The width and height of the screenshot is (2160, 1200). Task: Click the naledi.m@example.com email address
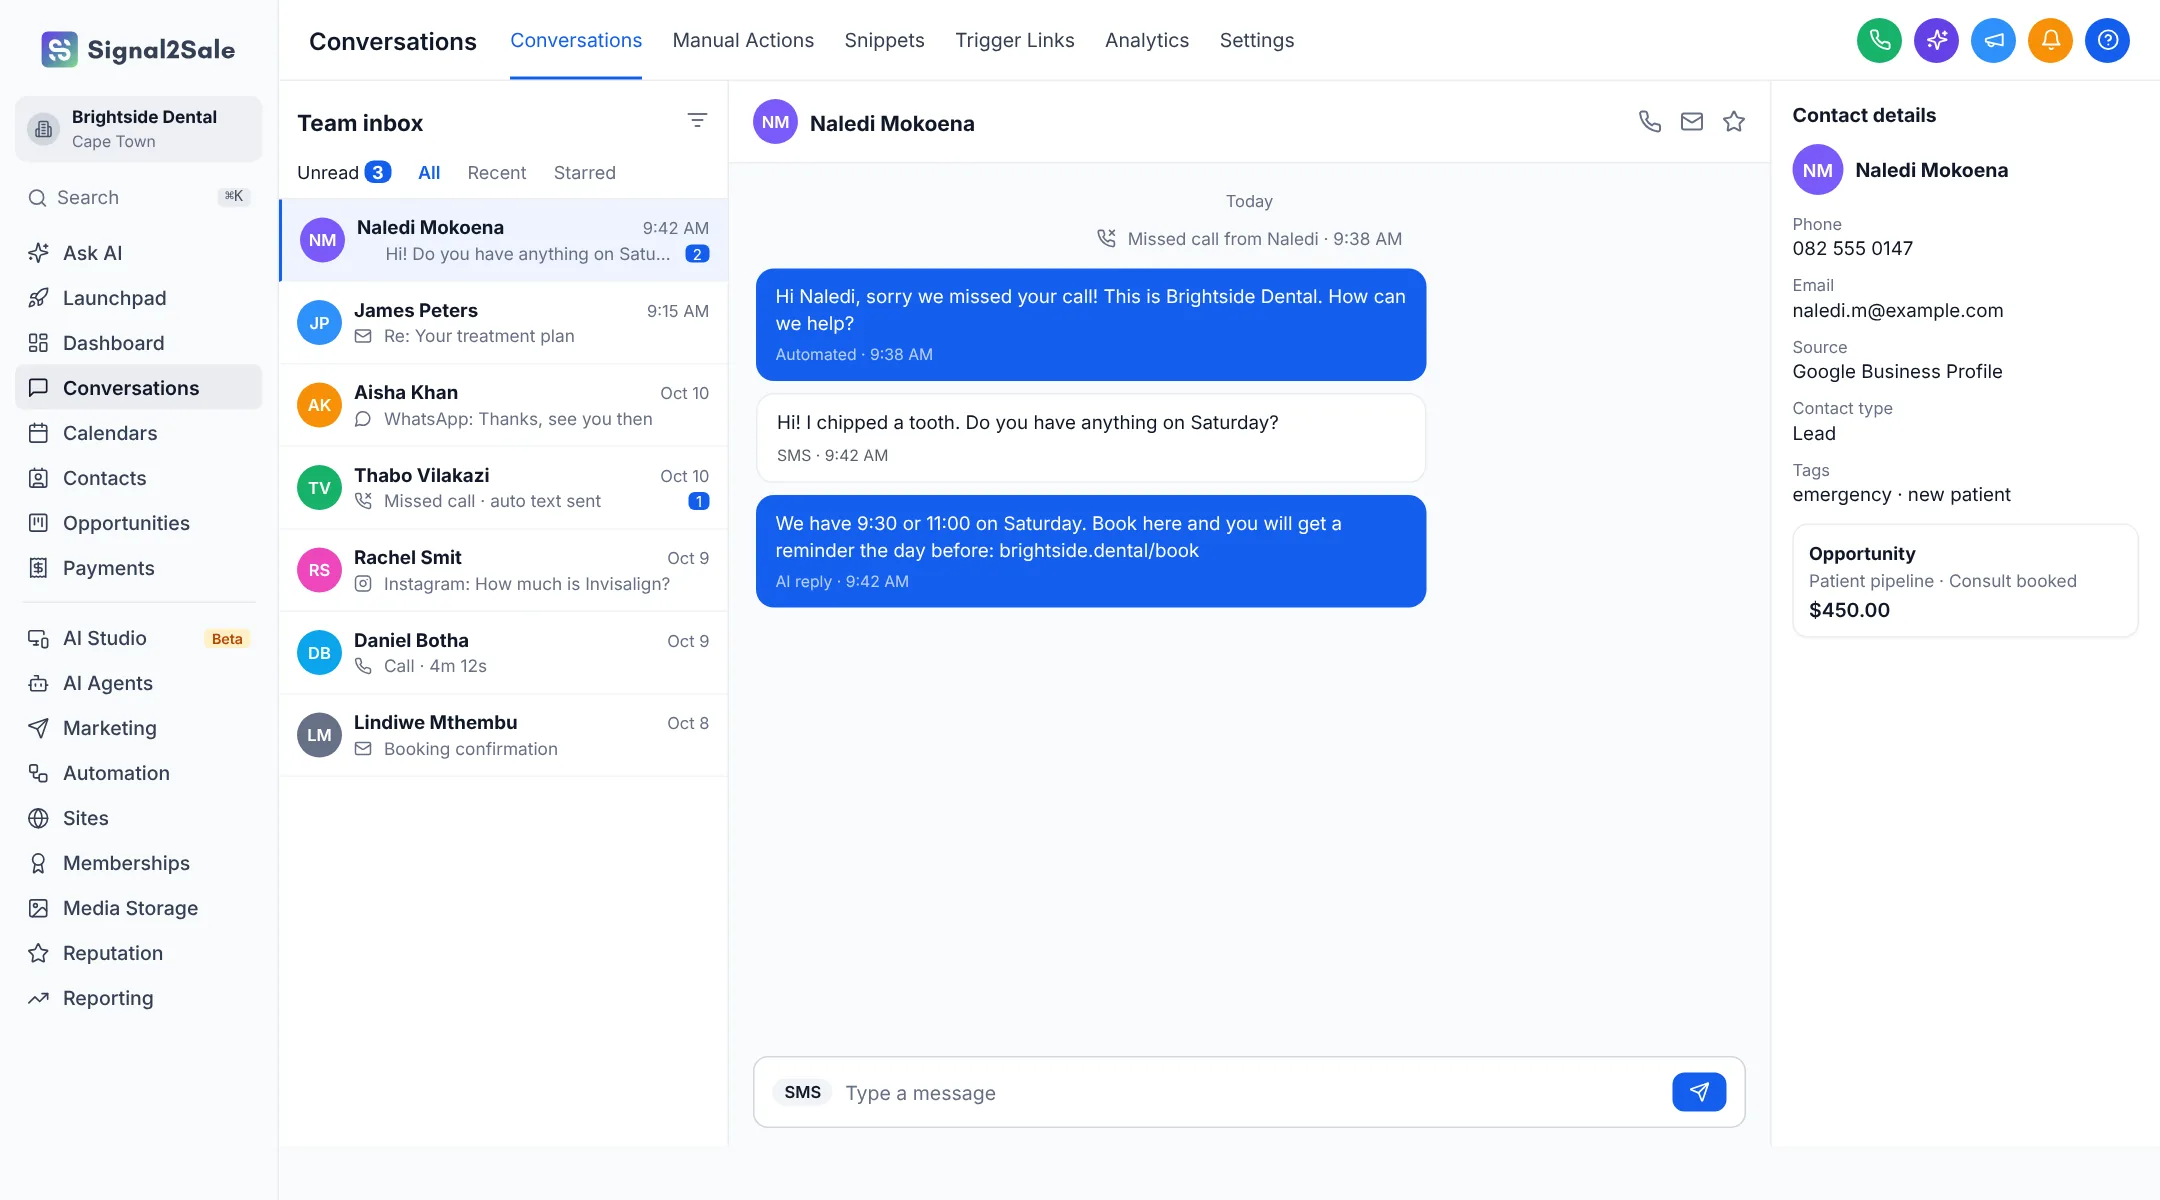pyautogui.click(x=1897, y=310)
